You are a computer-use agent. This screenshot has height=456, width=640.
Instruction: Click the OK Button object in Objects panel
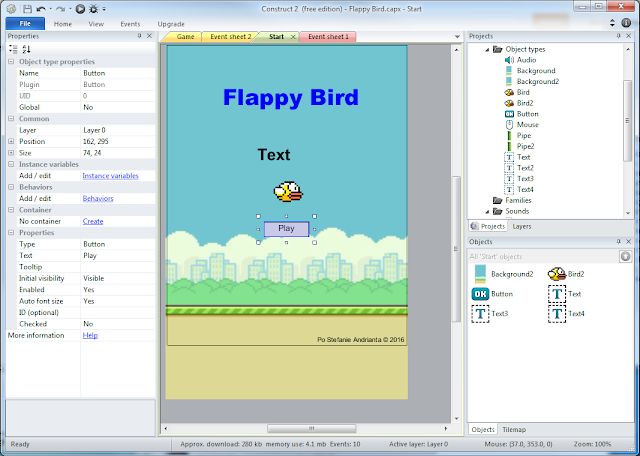(492, 294)
